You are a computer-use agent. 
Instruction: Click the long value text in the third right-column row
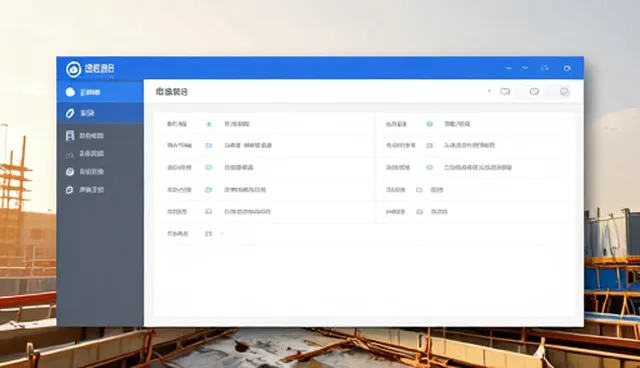pos(478,167)
